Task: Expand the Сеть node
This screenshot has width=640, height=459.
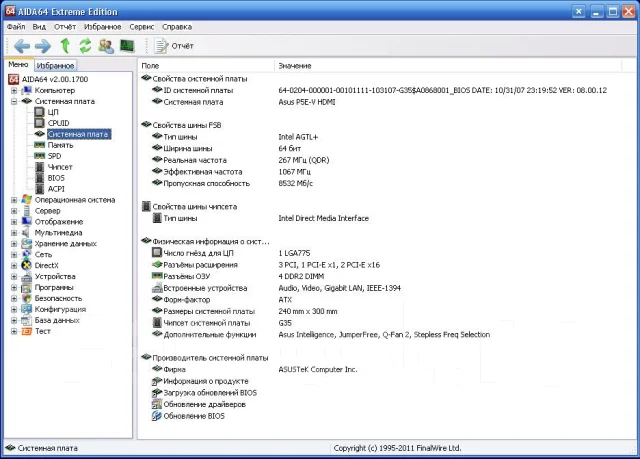Action: (x=14, y=255)
